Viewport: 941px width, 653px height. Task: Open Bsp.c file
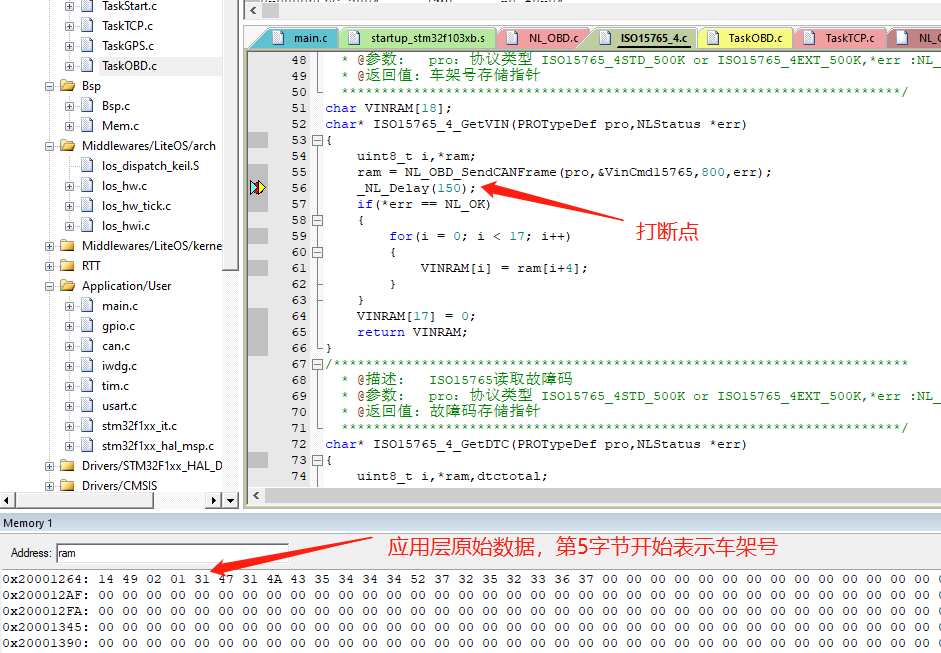pyautogui.click(x=116, y=106)
